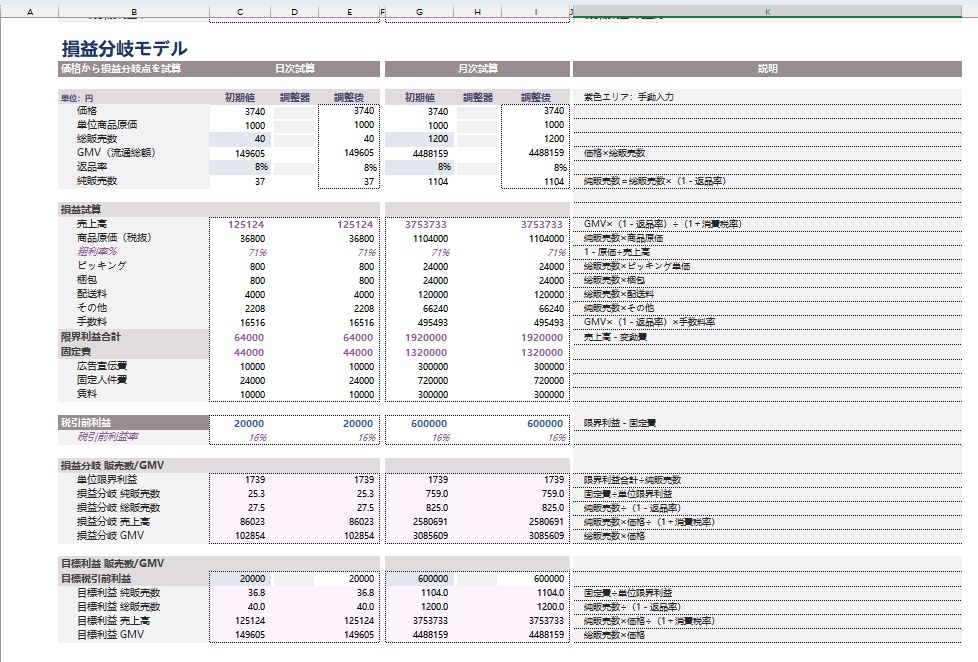The width and height of the screenshot is (978, 662).
Task: Select the 限界利益合計 row label
Action: pos(133,337)
